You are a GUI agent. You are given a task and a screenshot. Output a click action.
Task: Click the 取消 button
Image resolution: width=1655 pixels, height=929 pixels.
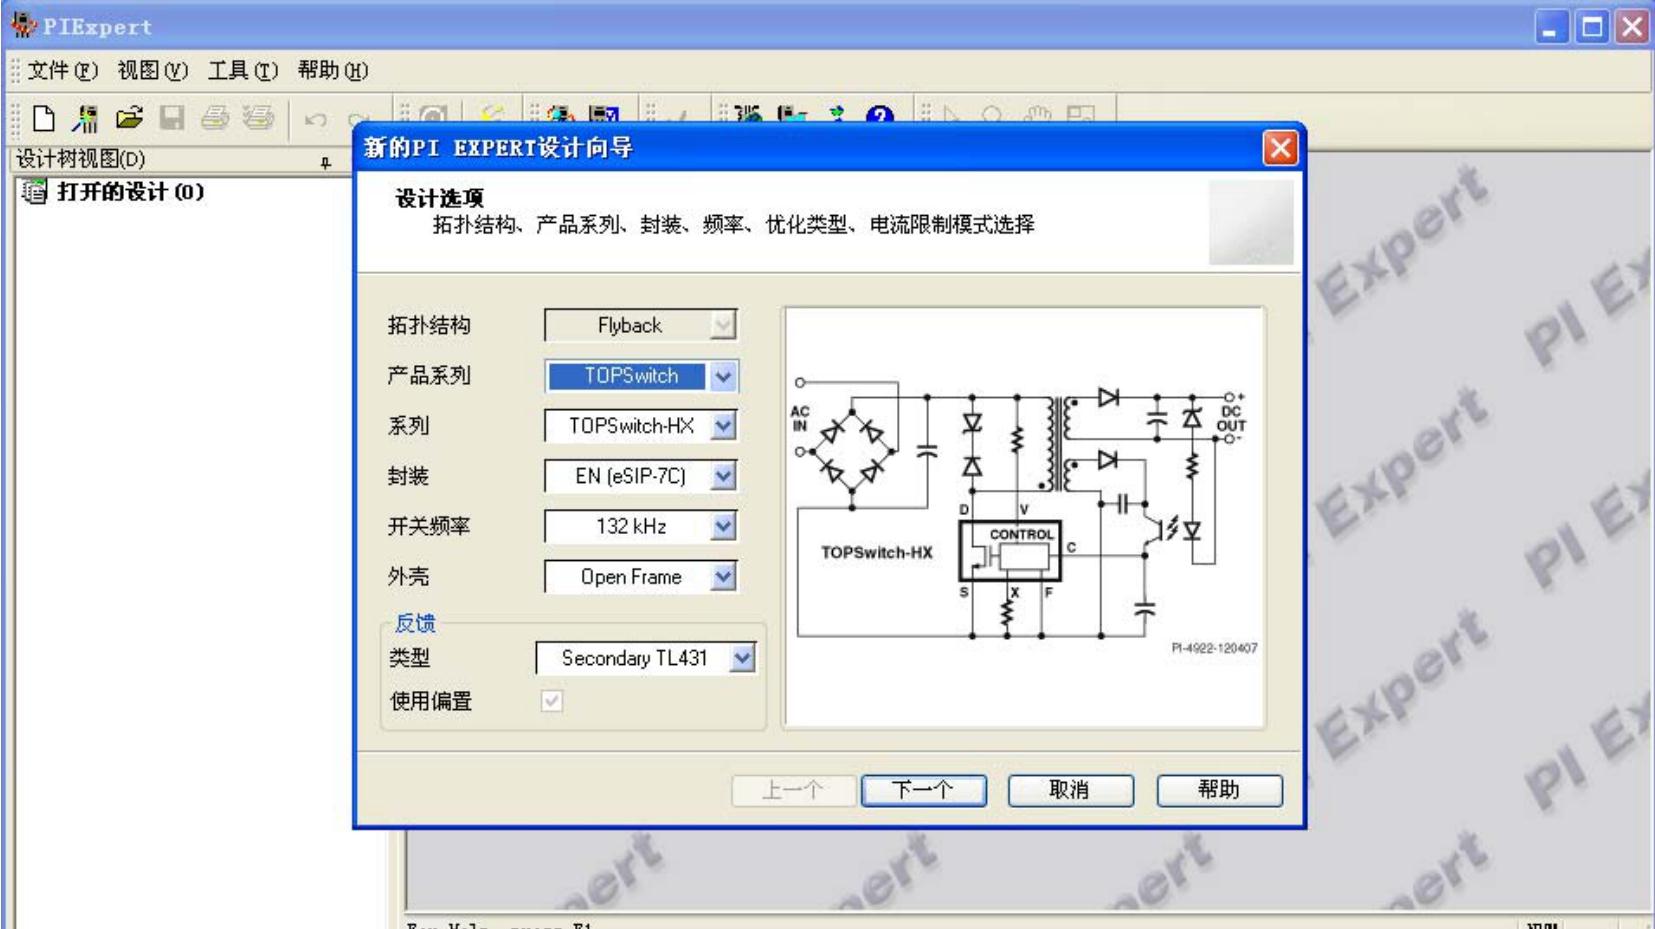tap(1070, 790)
